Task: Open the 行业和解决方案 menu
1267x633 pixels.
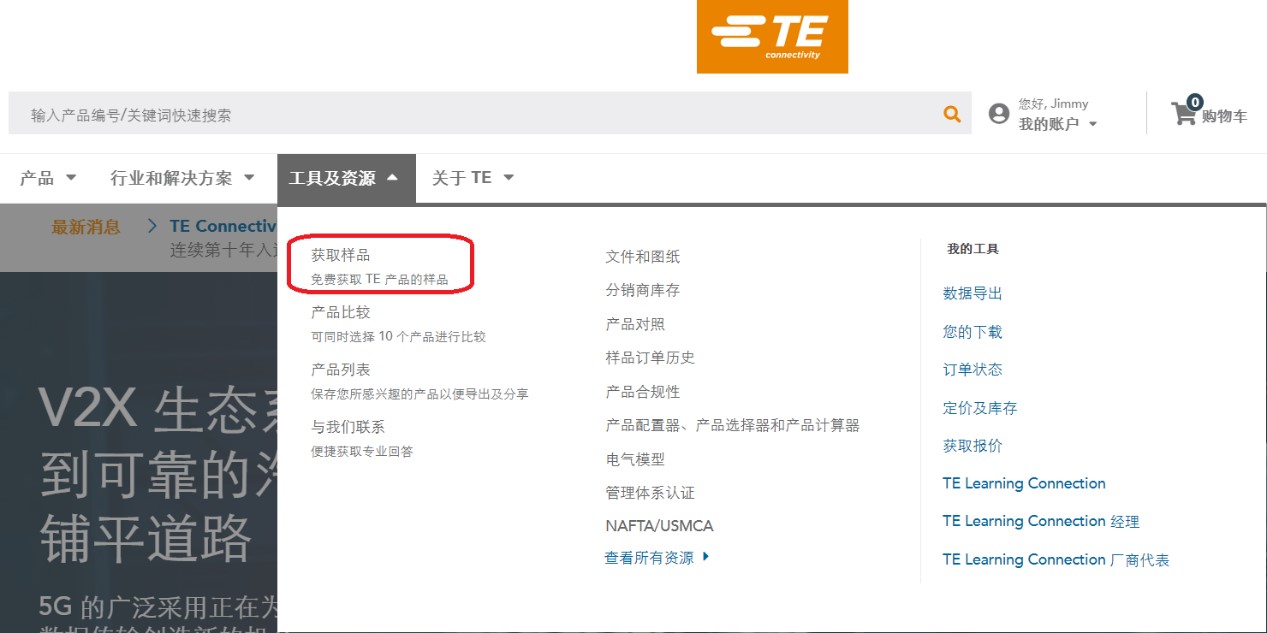Action: click(182, 178)
